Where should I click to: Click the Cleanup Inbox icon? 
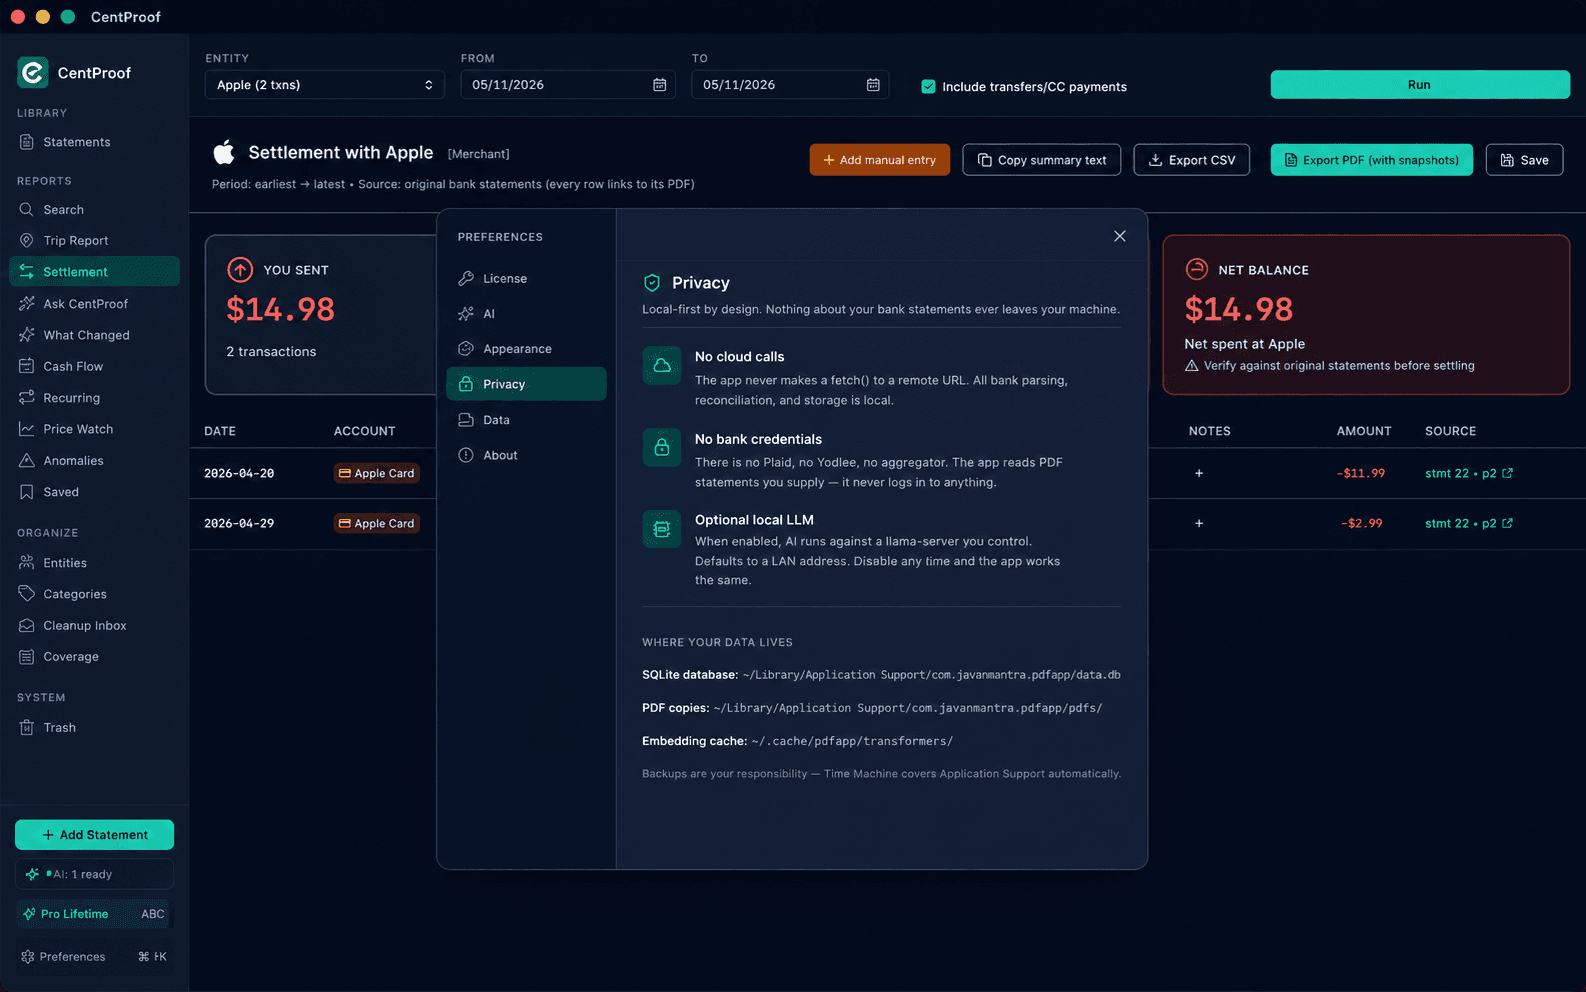point(27,626)
